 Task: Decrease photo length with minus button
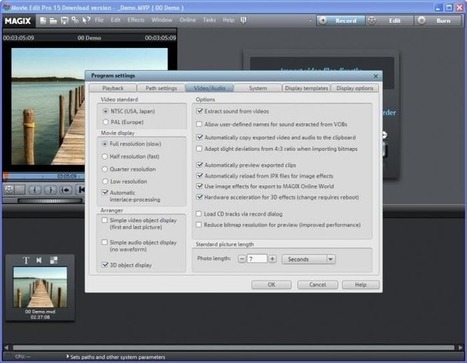242,259
